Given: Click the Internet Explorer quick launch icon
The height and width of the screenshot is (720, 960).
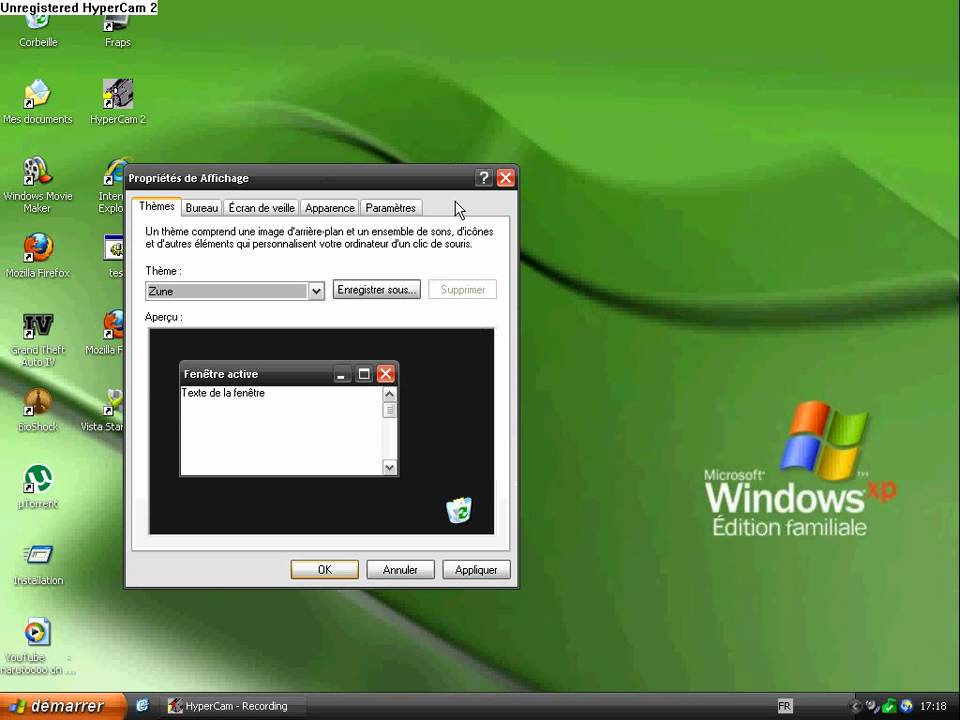Looking at the screenshot, I should [142, 706].
